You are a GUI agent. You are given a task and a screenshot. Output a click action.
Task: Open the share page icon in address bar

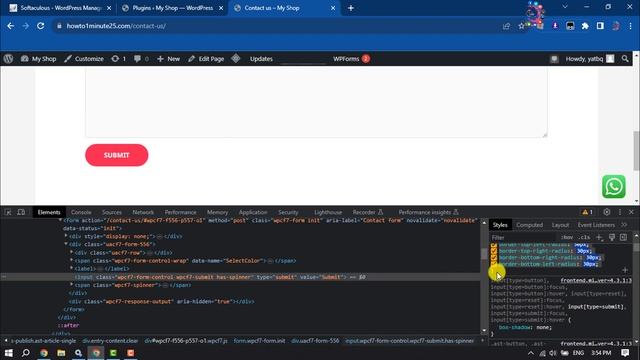click(507, 26)
